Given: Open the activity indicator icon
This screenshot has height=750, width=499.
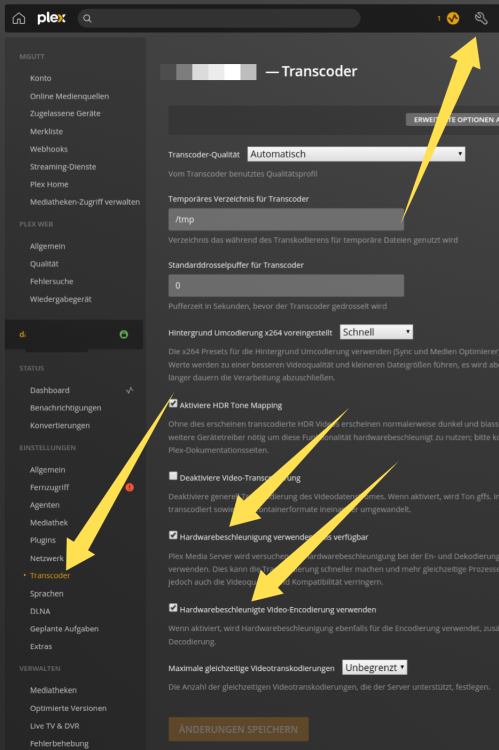Looking at the screenshot, I should (x=453, y=18).
